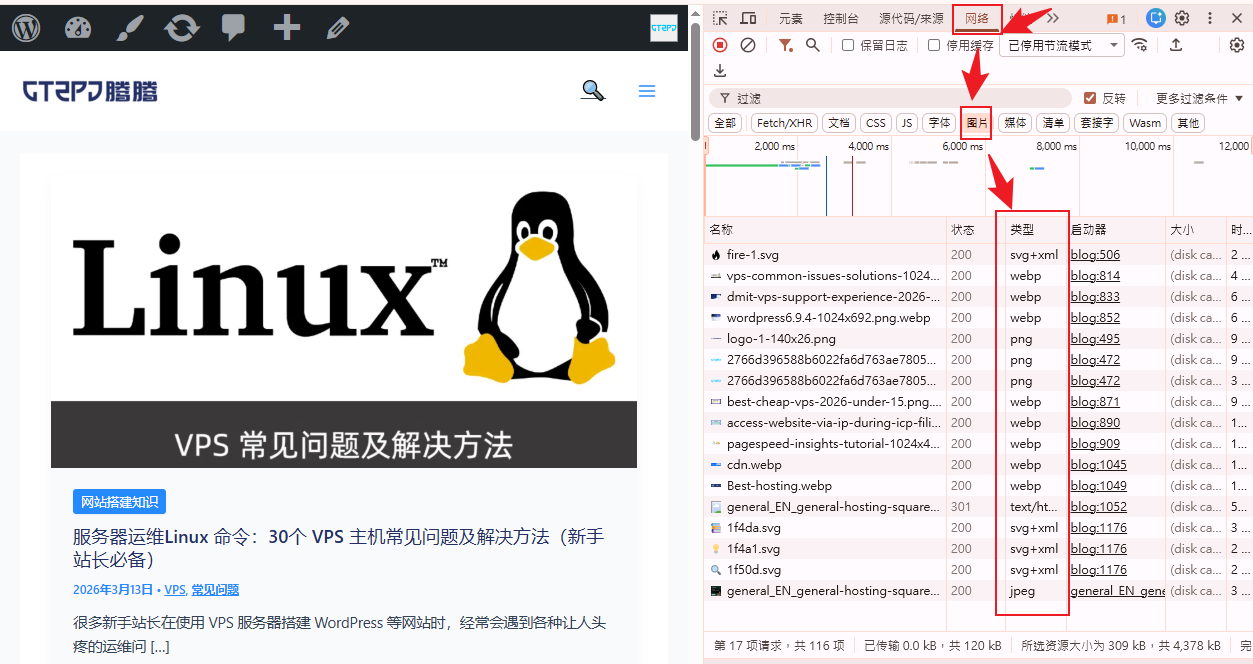
Task: Click the paintbrush Customize icon
Action: (x=130, y=28)
